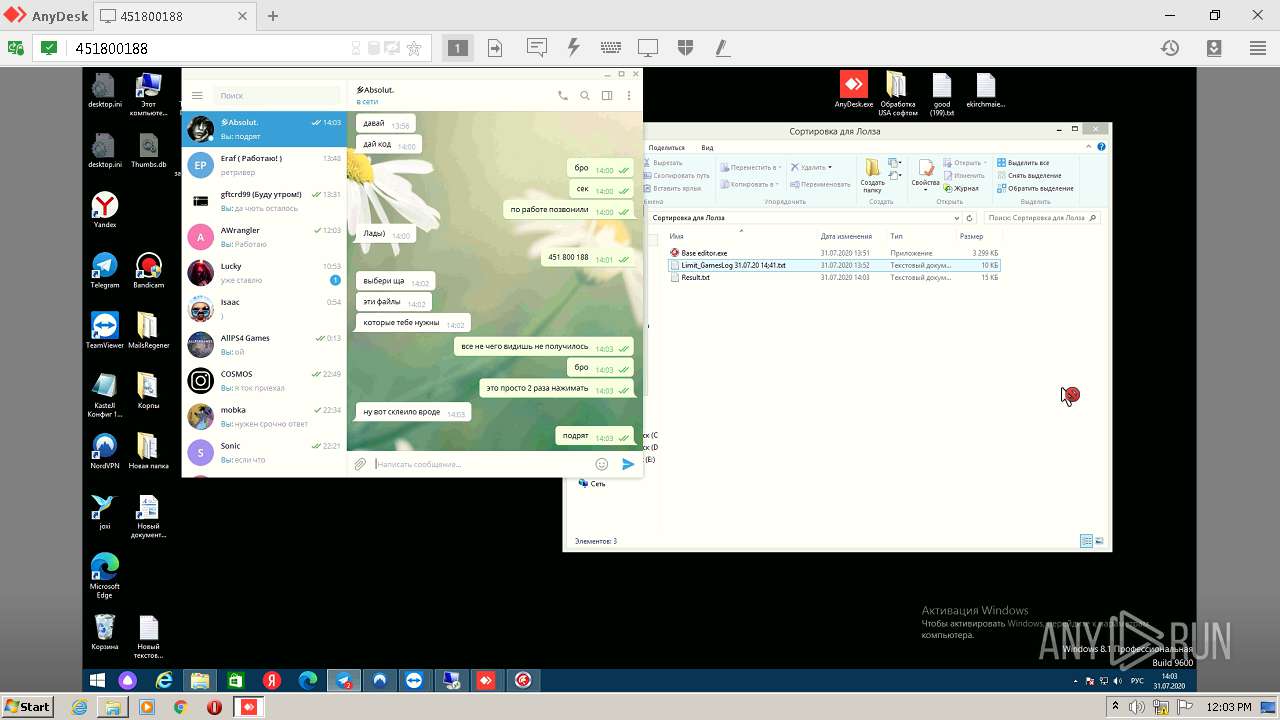Screen dimensions: 1280x720
Task: Open a new AnyDesk tab with plus
Action: [x=273, y=16]
